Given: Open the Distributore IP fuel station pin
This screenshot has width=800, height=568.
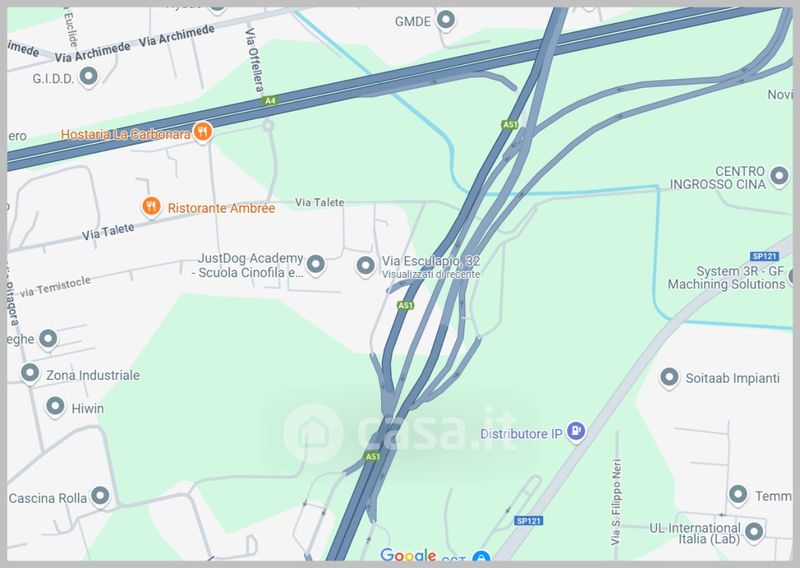Looking at the screenshot, I should [x=576, y=431].
